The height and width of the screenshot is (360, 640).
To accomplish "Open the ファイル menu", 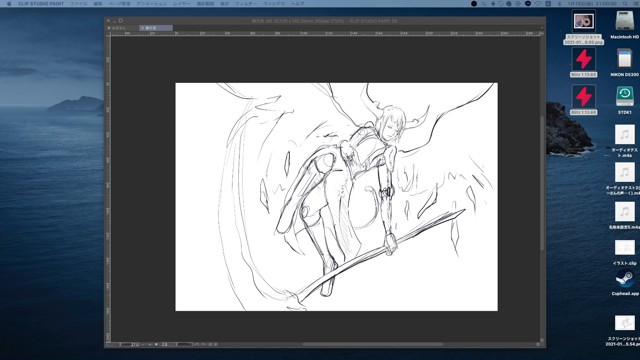I will coord(79,4).
